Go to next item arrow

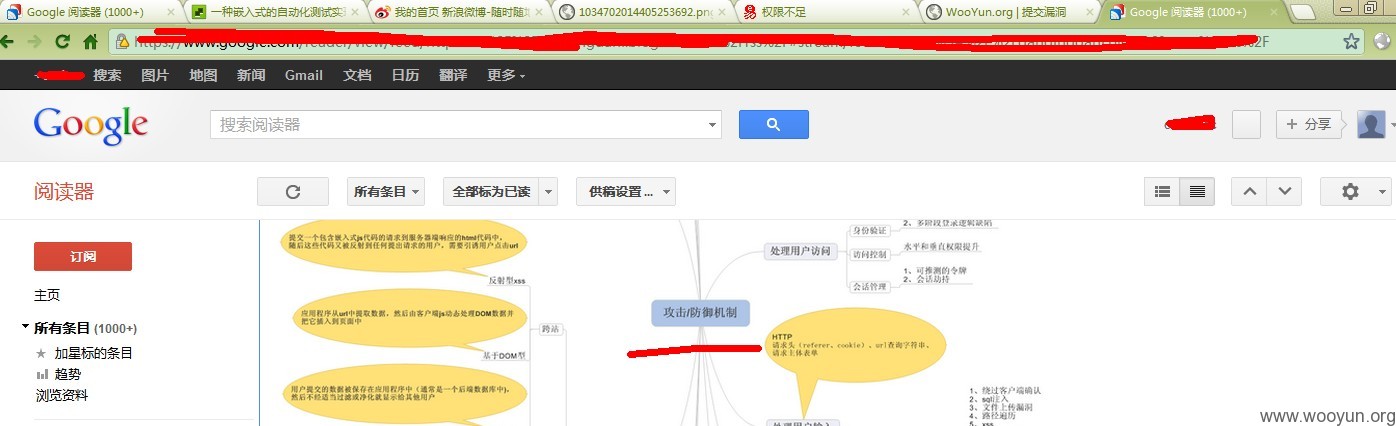point(1285,191)
